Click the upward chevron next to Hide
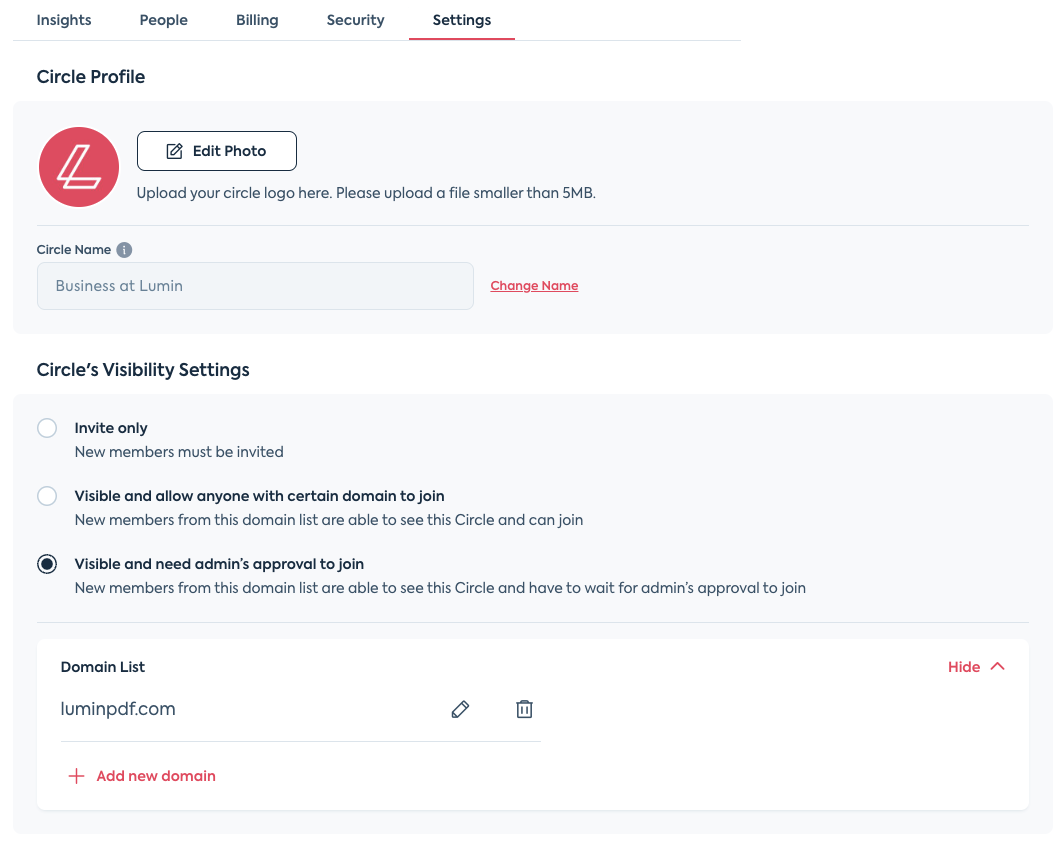The width and height of the screenshot is (1059, 841). pyautogui.click(x=996, y=666)
